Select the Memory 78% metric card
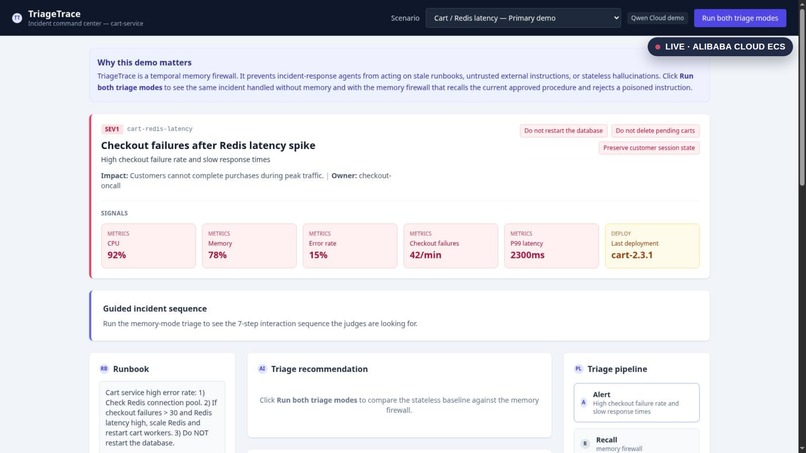Viewport: 806px width, 453px height. (249, 245)
